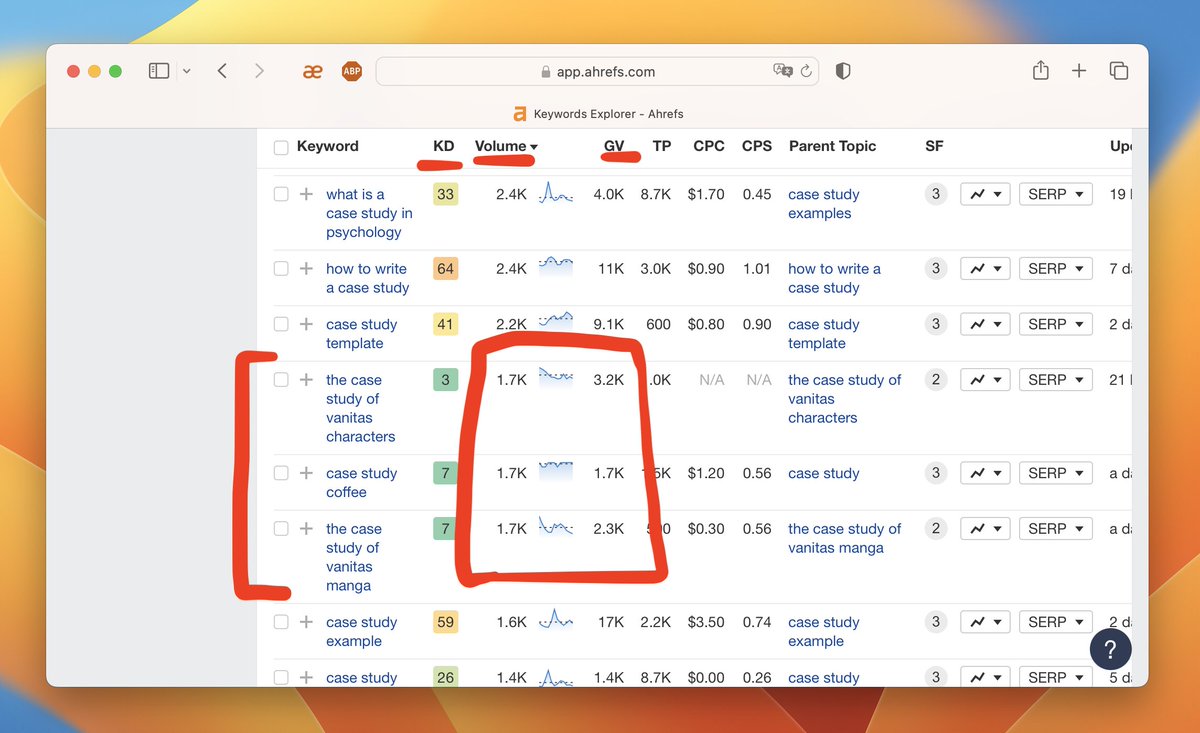Image resolution: width=1200 pixels, height=733 pixels.
Task: Open the SERP dropdown for vanitas manga row
Action: point(1056,528)
